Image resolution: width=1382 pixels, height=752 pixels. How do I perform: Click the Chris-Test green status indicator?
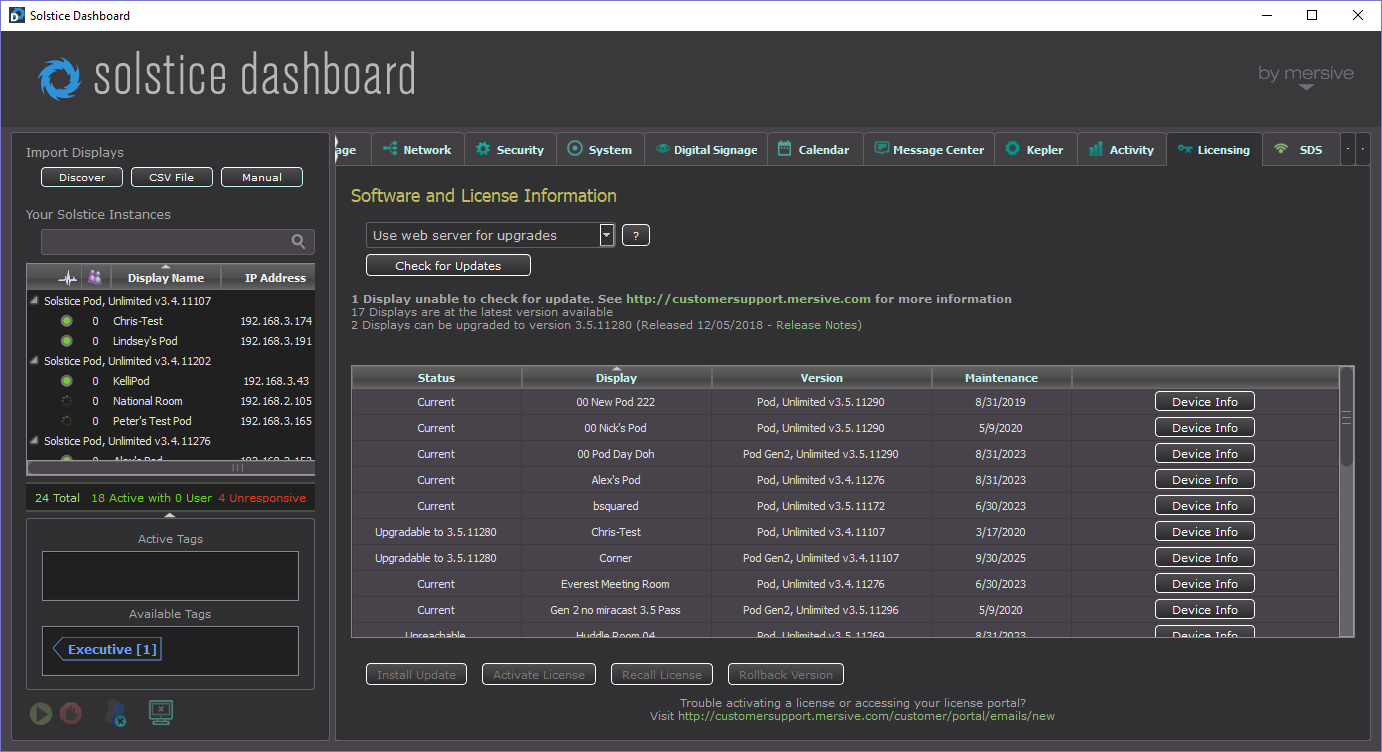tap(67, 321)
